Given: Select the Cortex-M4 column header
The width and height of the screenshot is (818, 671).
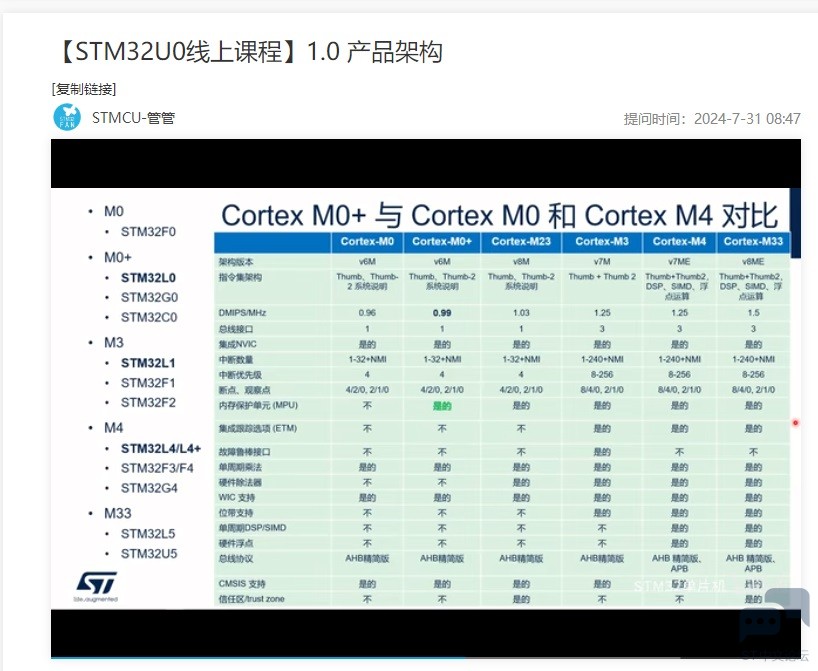Looking at the screenshot, I should [679, 241].
